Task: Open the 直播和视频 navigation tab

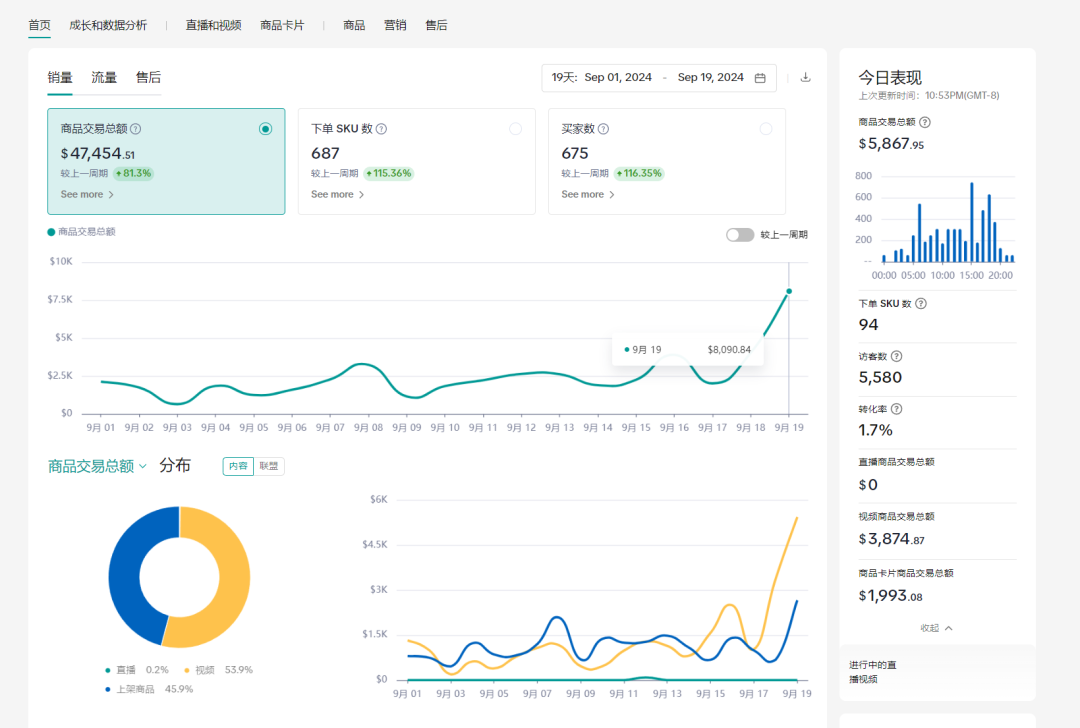Action: coord(214,25)
